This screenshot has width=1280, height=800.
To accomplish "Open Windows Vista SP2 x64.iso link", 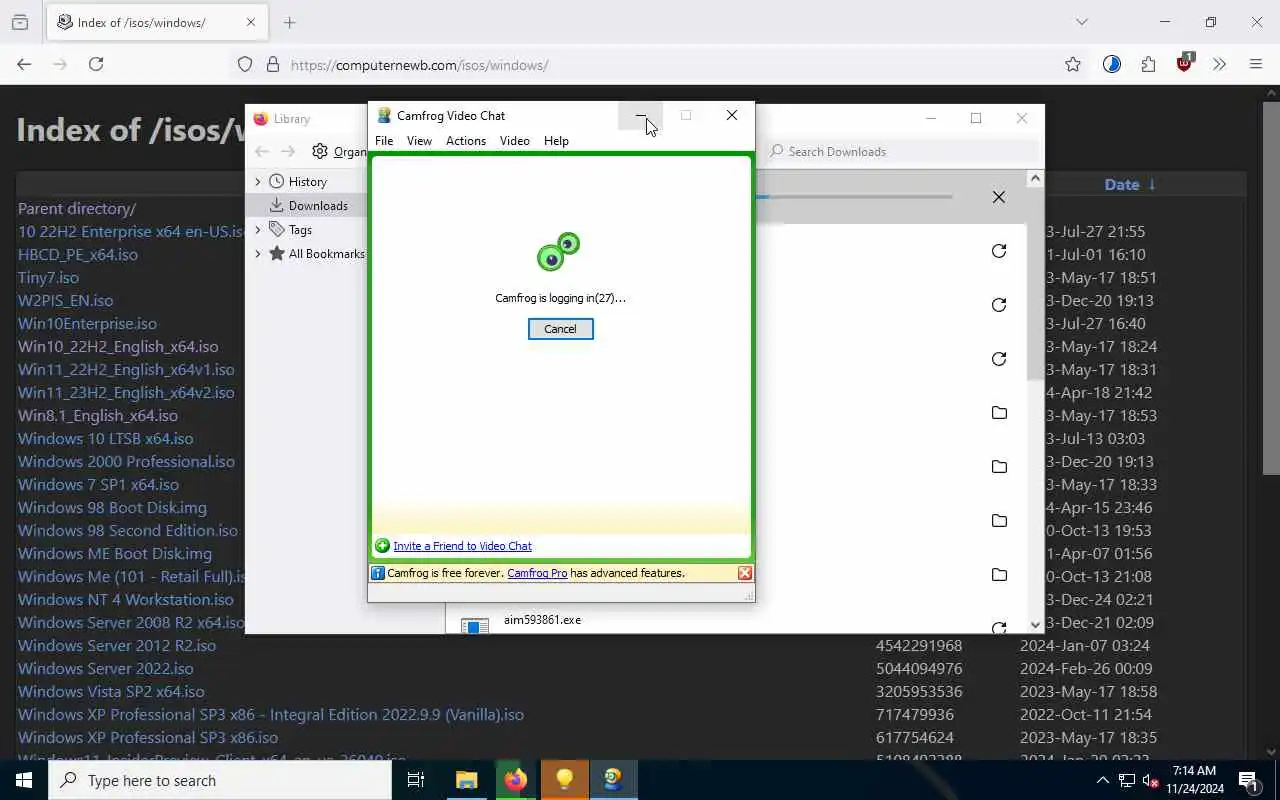I will tap(111, 692).
